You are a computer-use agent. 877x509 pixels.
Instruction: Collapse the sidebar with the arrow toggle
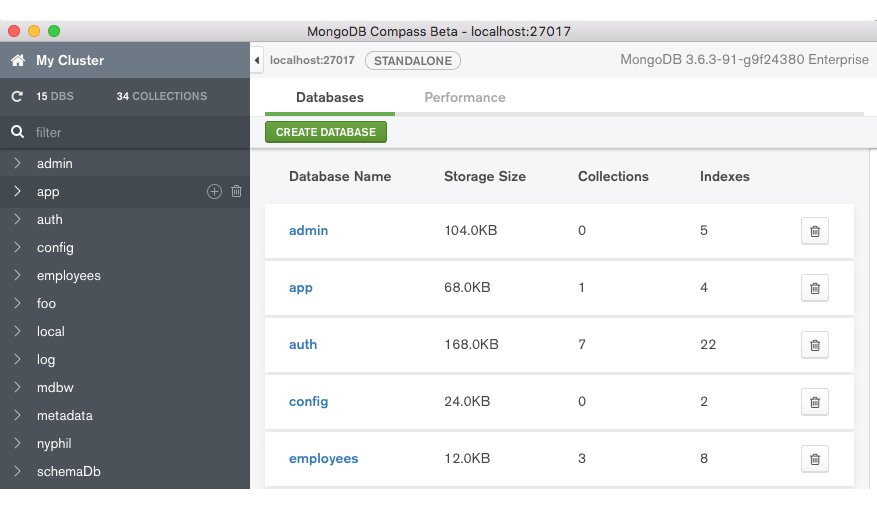pyautogui.click(x=257, y=60)
